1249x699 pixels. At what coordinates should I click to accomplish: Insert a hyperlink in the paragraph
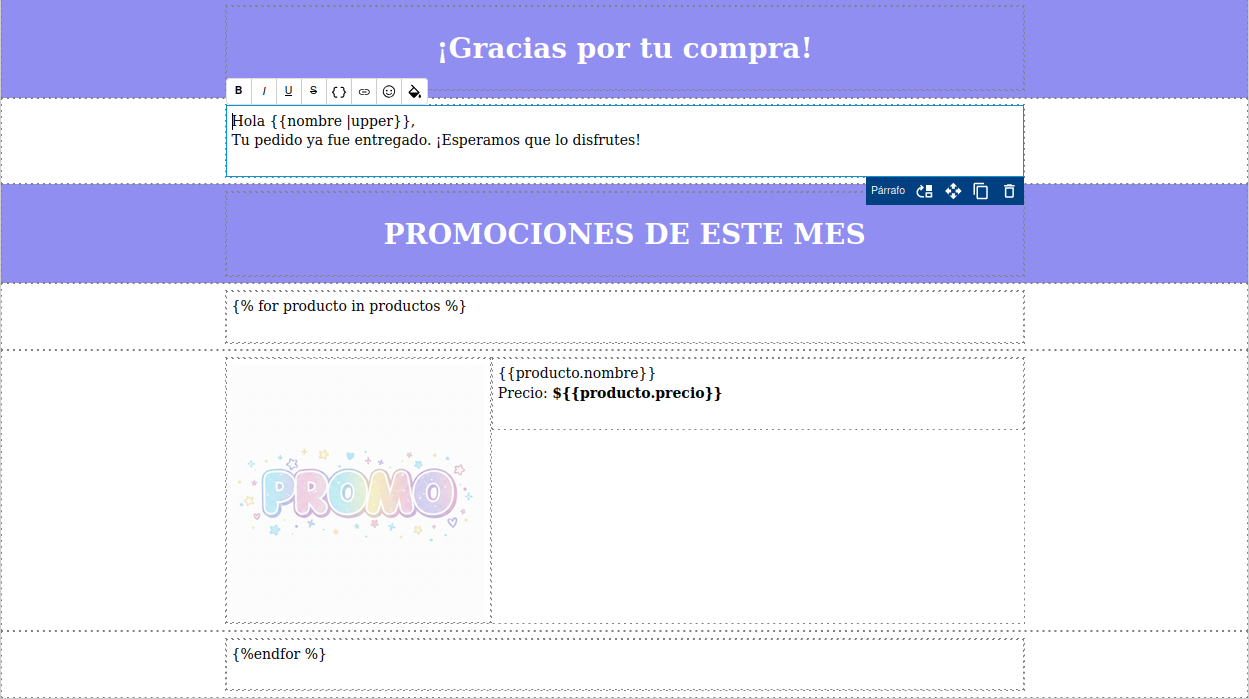point(363,91)
